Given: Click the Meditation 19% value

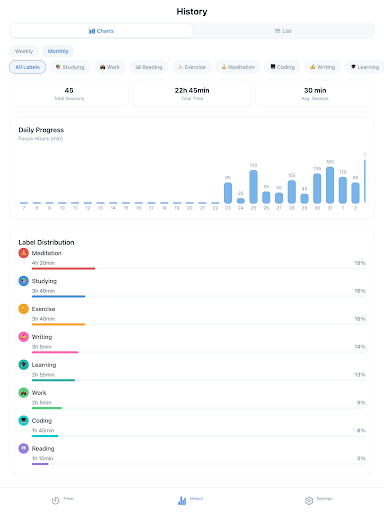Looking at the screenshot, I should pyautogui.click(x=360, y=263).
